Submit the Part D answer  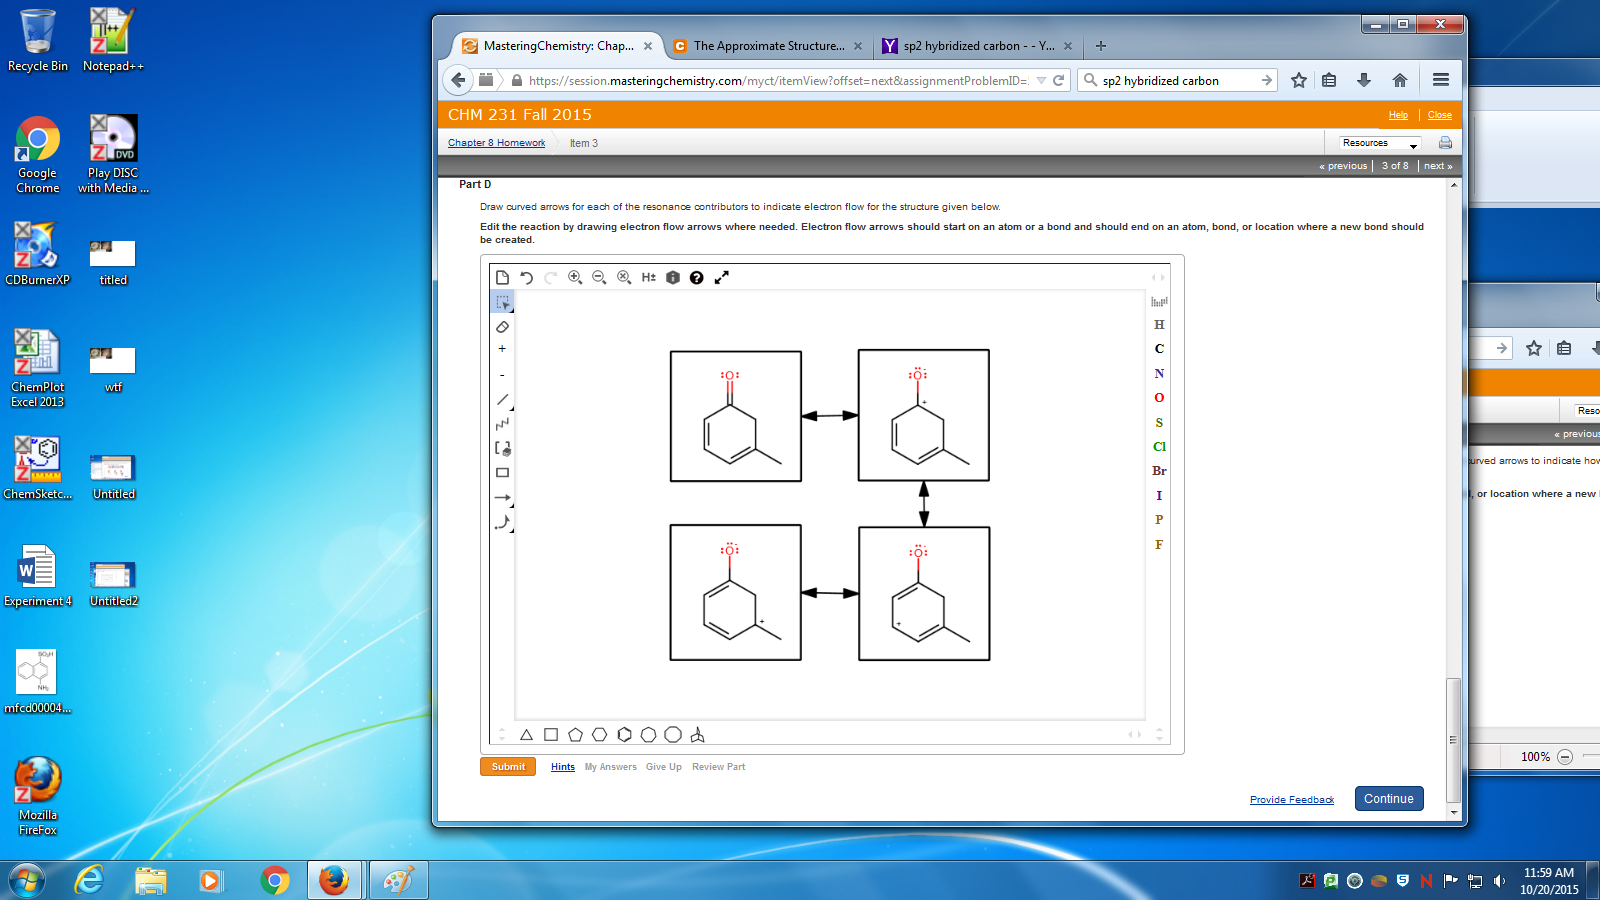click(507, 766)
